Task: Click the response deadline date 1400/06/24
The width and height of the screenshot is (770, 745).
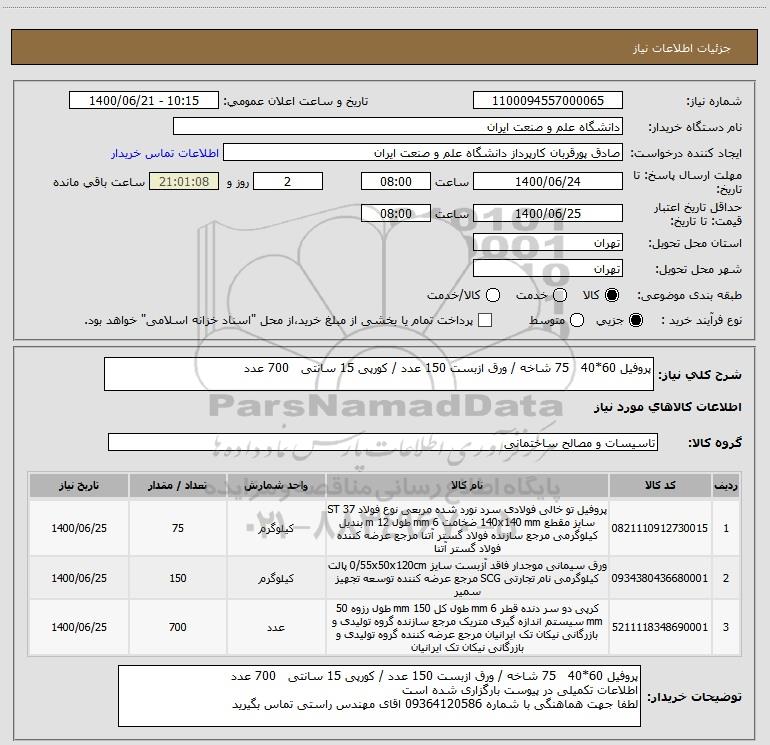Action: coord(548,181)
